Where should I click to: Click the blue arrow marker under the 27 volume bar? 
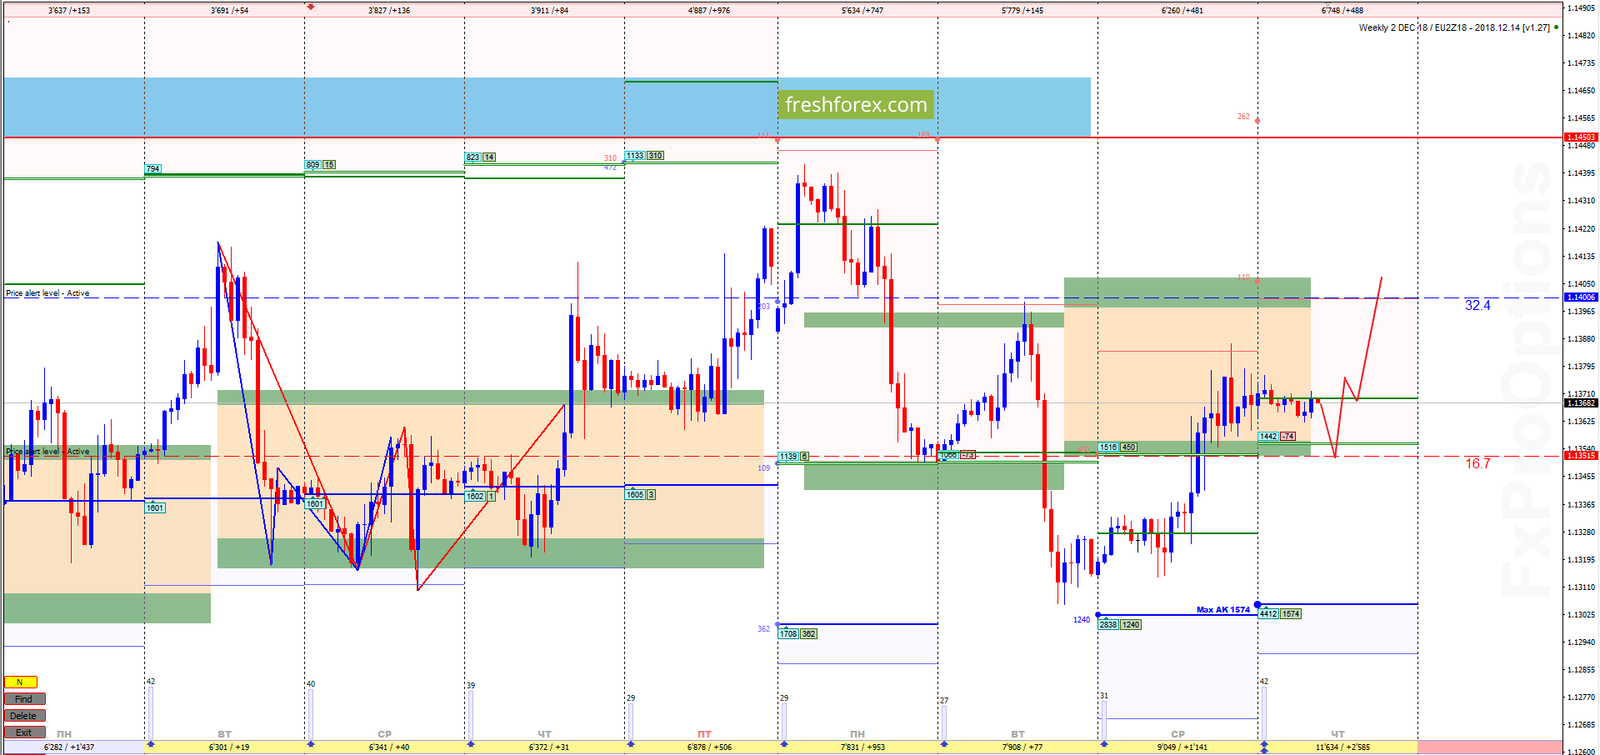pos(943,744)
